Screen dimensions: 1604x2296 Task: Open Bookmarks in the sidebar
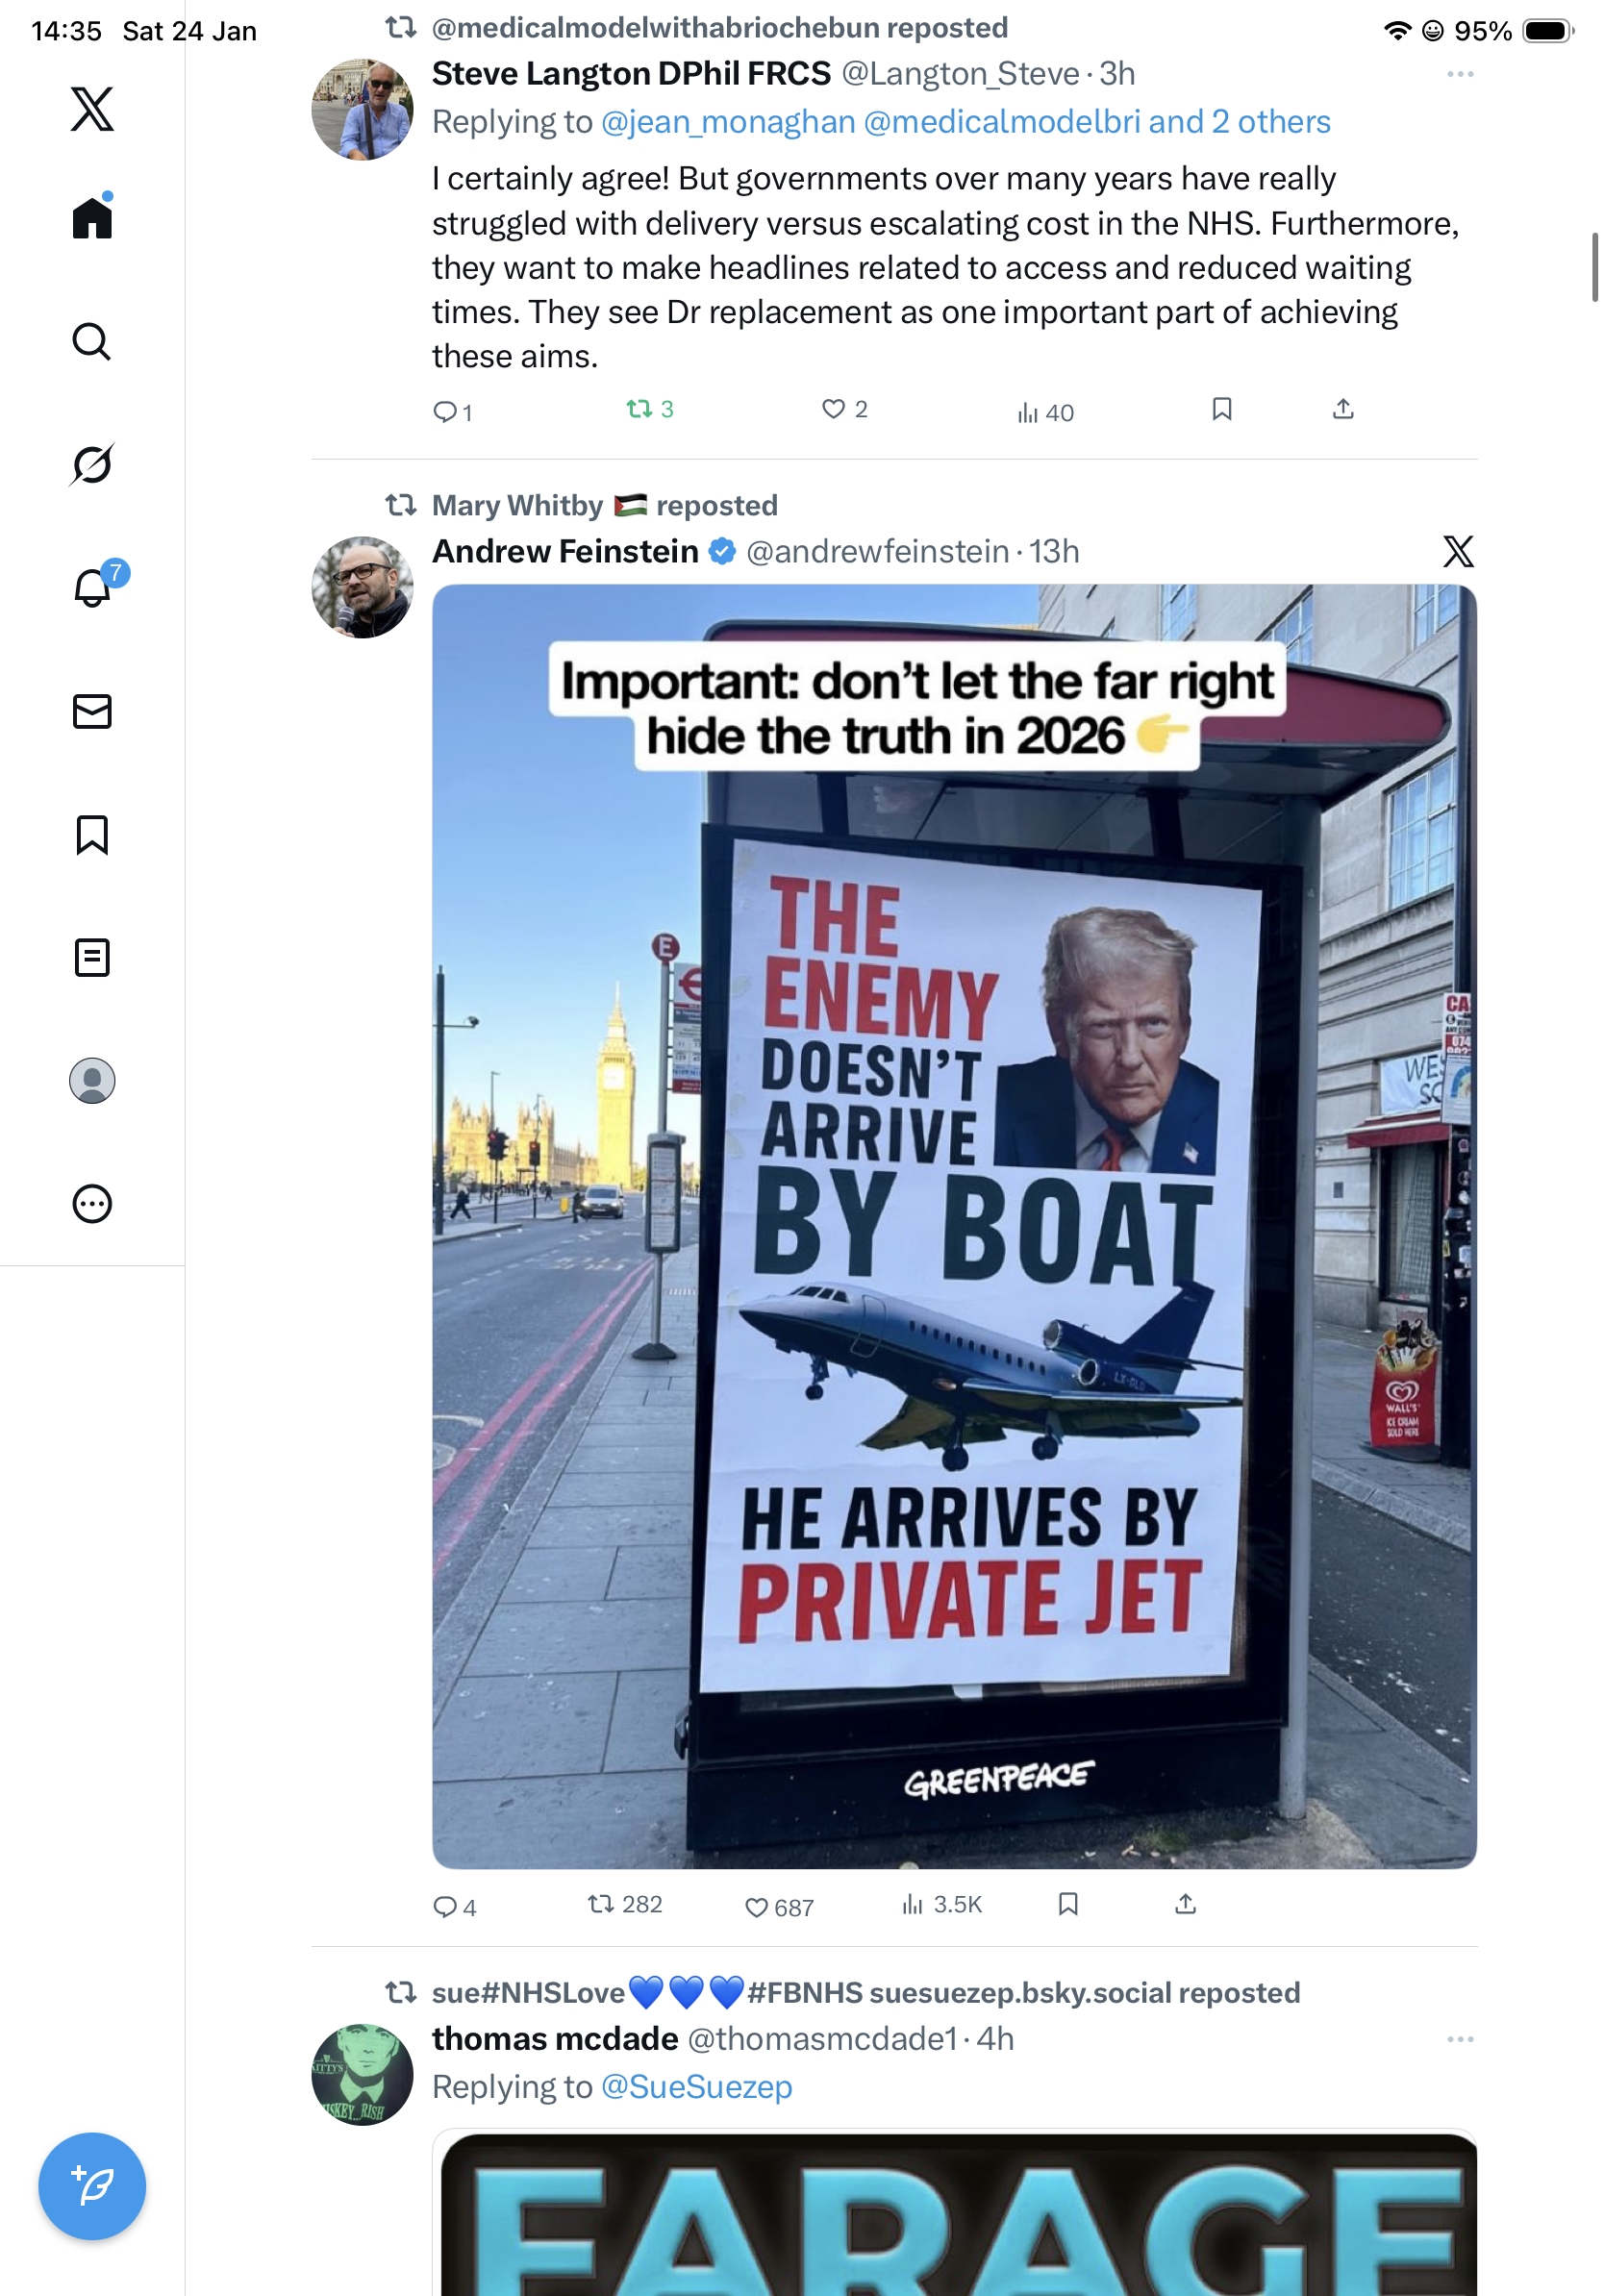92,834
